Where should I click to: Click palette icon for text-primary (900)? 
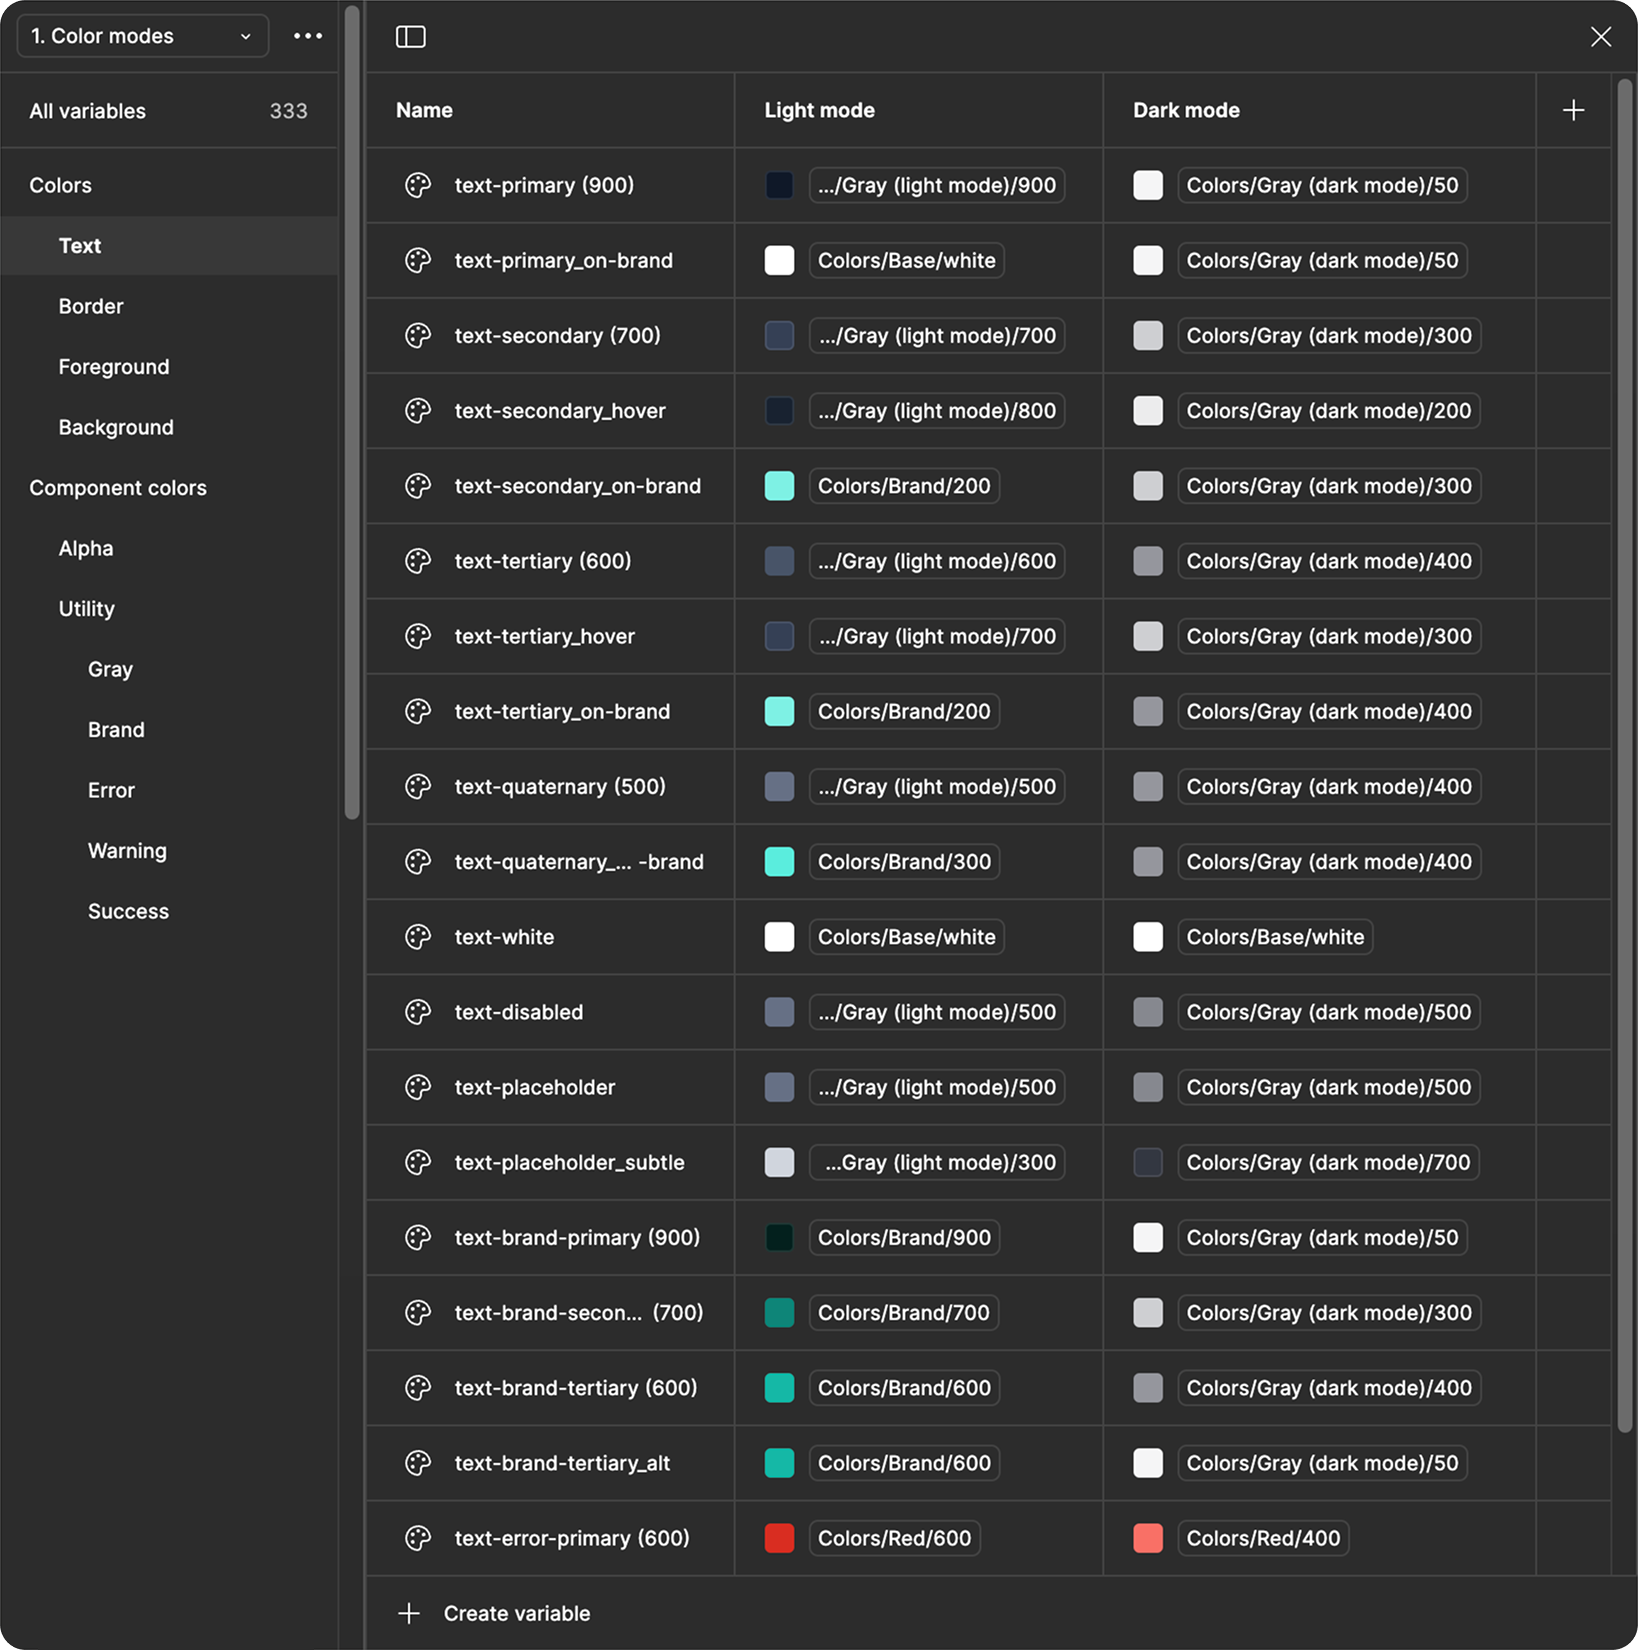(x=418, y=185)
